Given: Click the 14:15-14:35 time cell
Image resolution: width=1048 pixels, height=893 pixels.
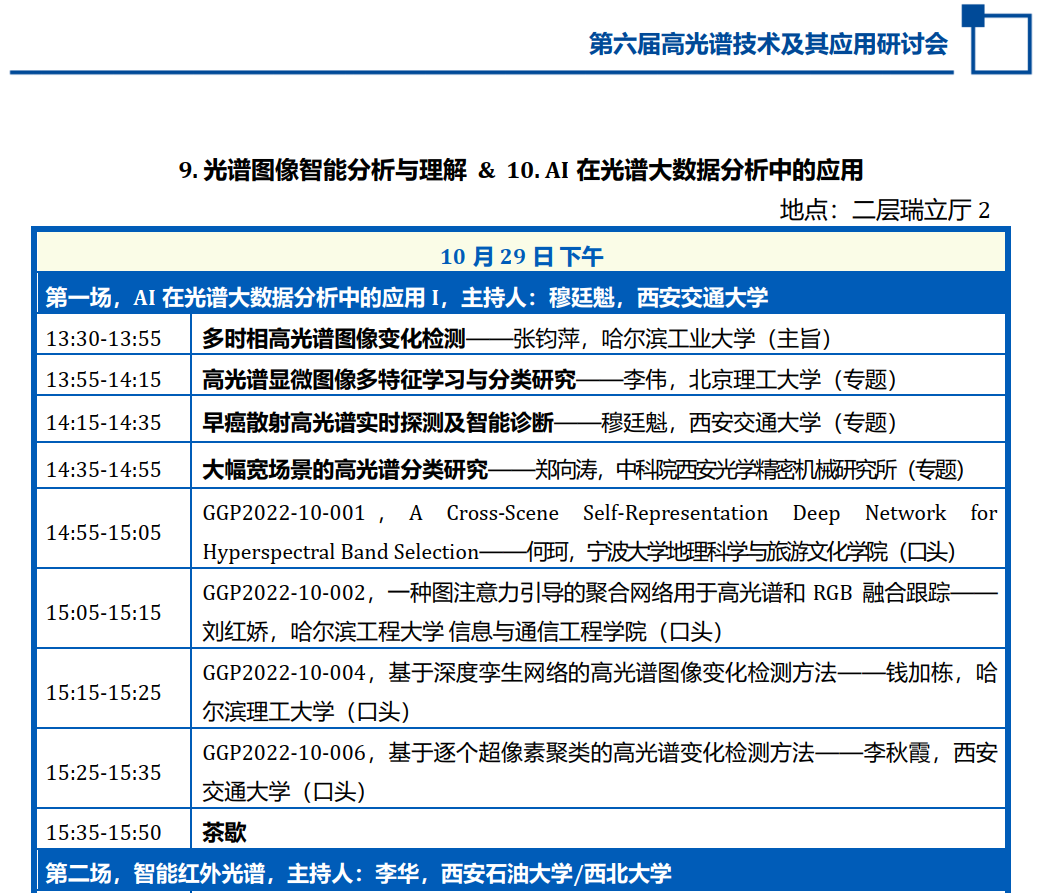Looking at the screenshot, I should click(103, 422).
